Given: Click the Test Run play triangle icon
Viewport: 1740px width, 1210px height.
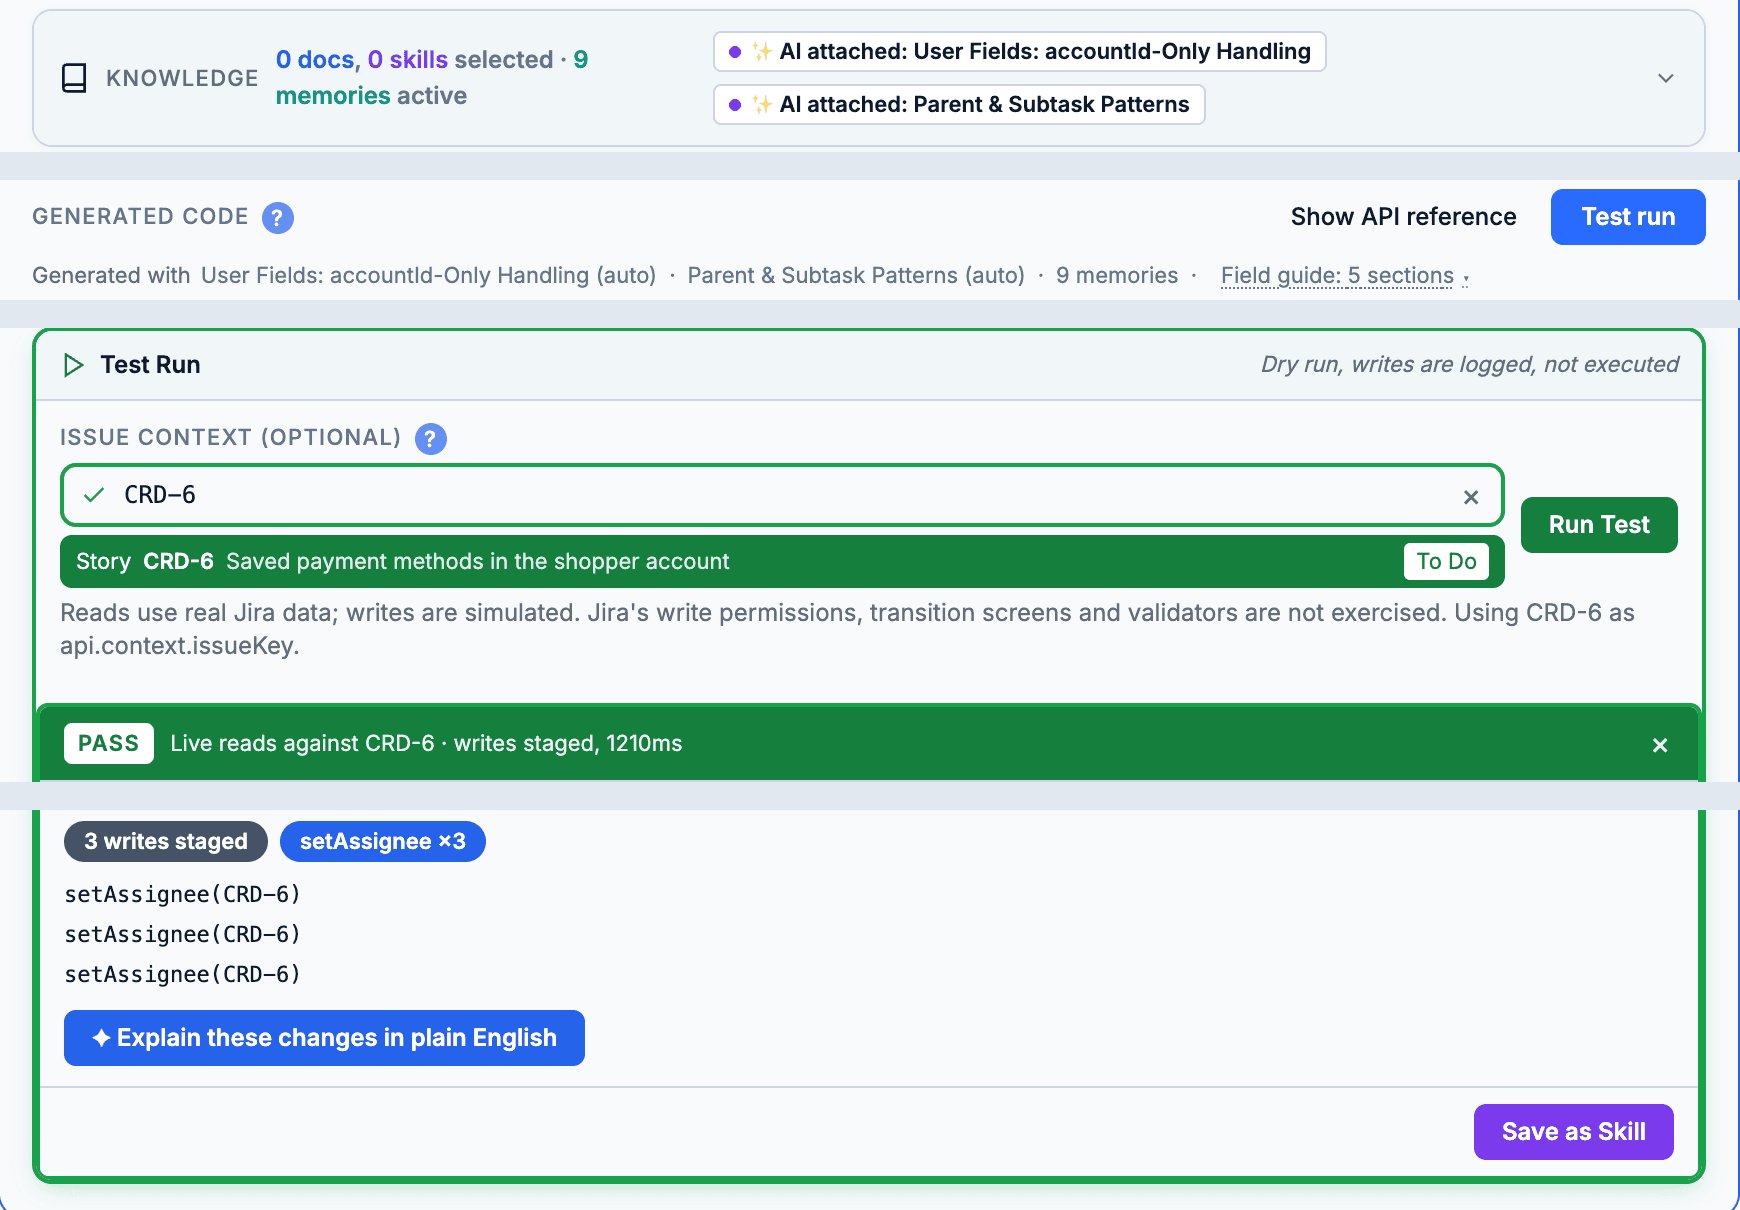Looking at the screenshot, I should coord(73,365).
